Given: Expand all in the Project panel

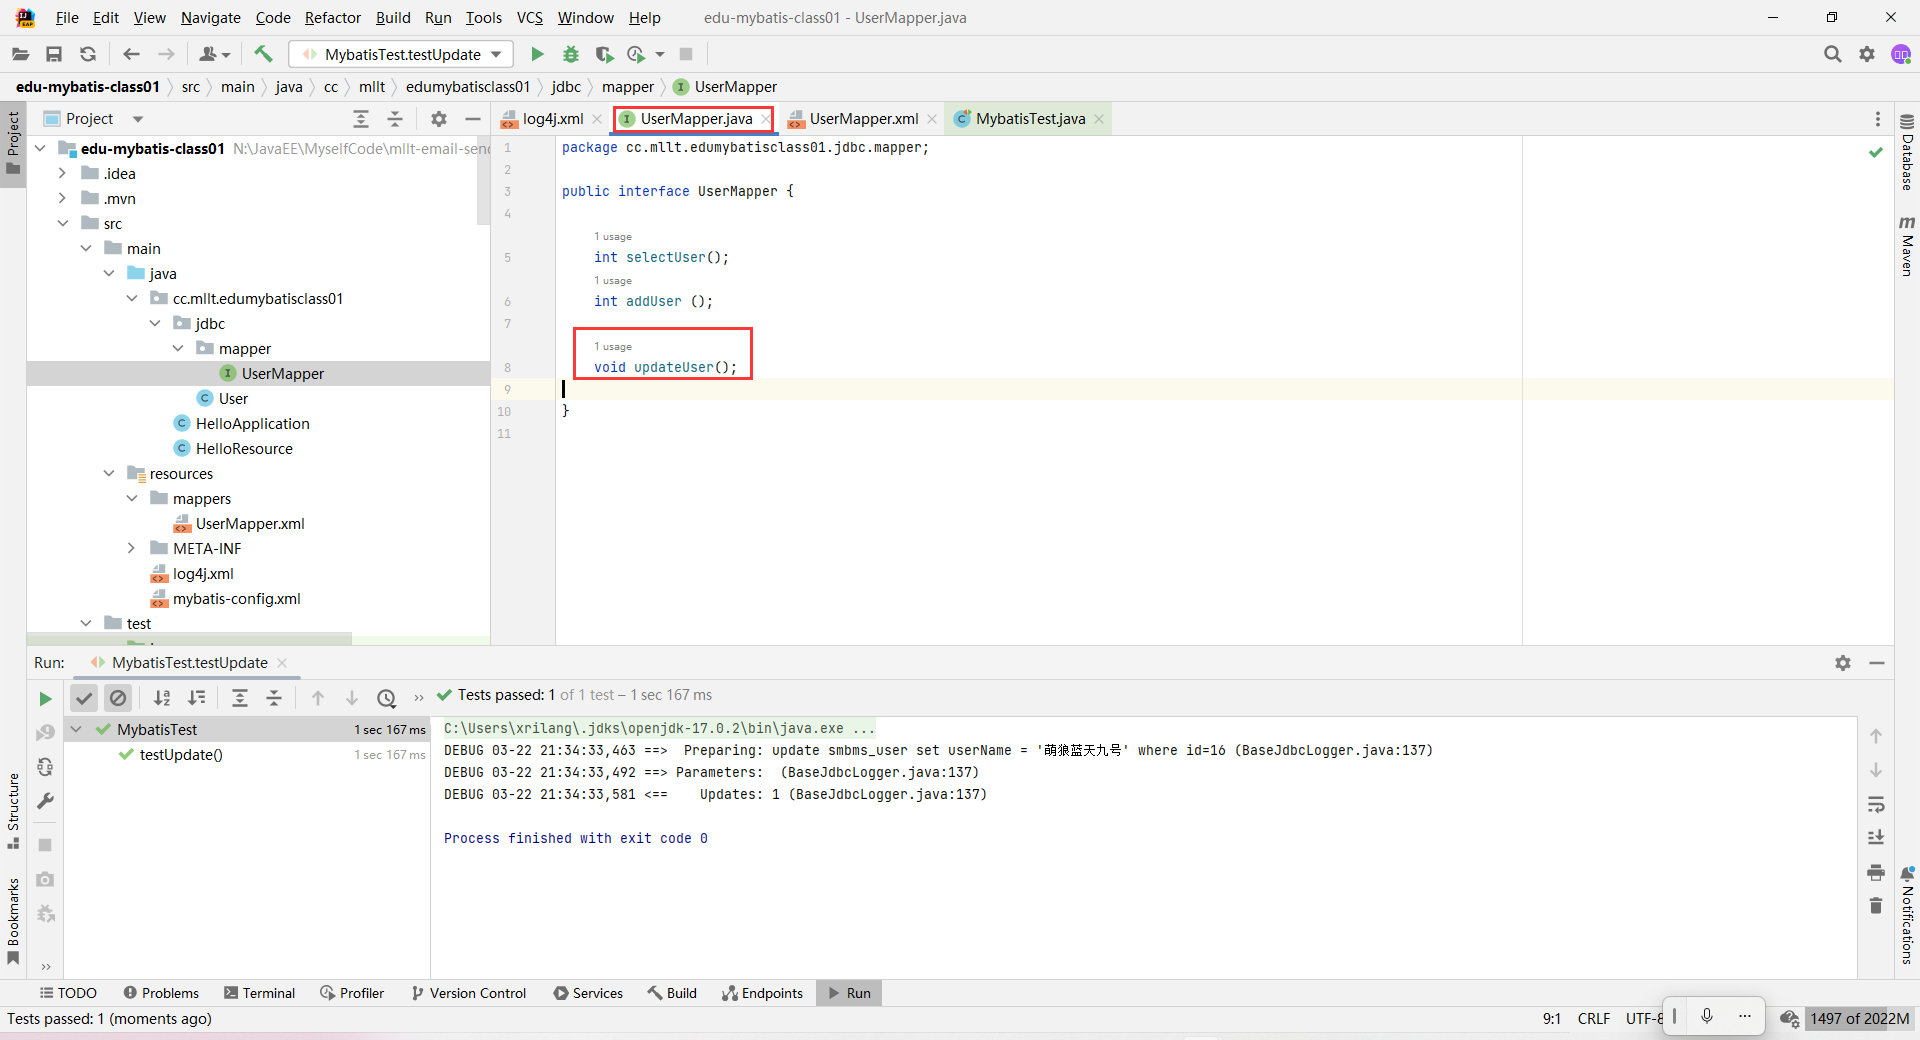Looking at the screenshot, I should click(361, 119).
